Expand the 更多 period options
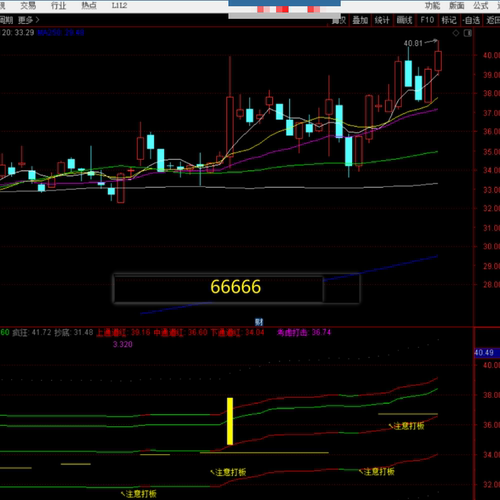 tap(29, 20)
